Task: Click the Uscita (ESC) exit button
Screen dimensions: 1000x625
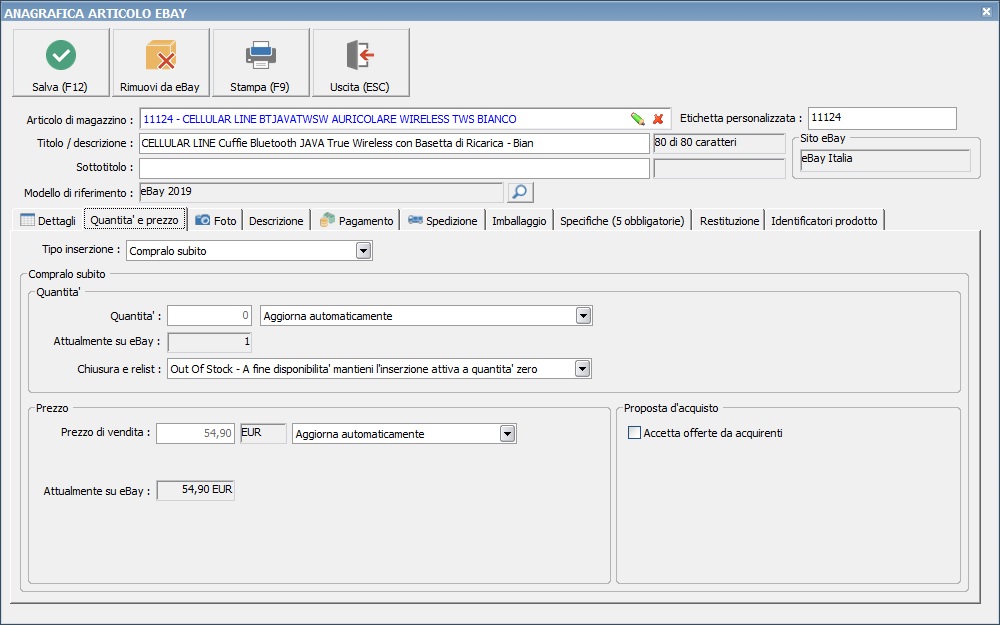Action: click(x=360, y=62)
